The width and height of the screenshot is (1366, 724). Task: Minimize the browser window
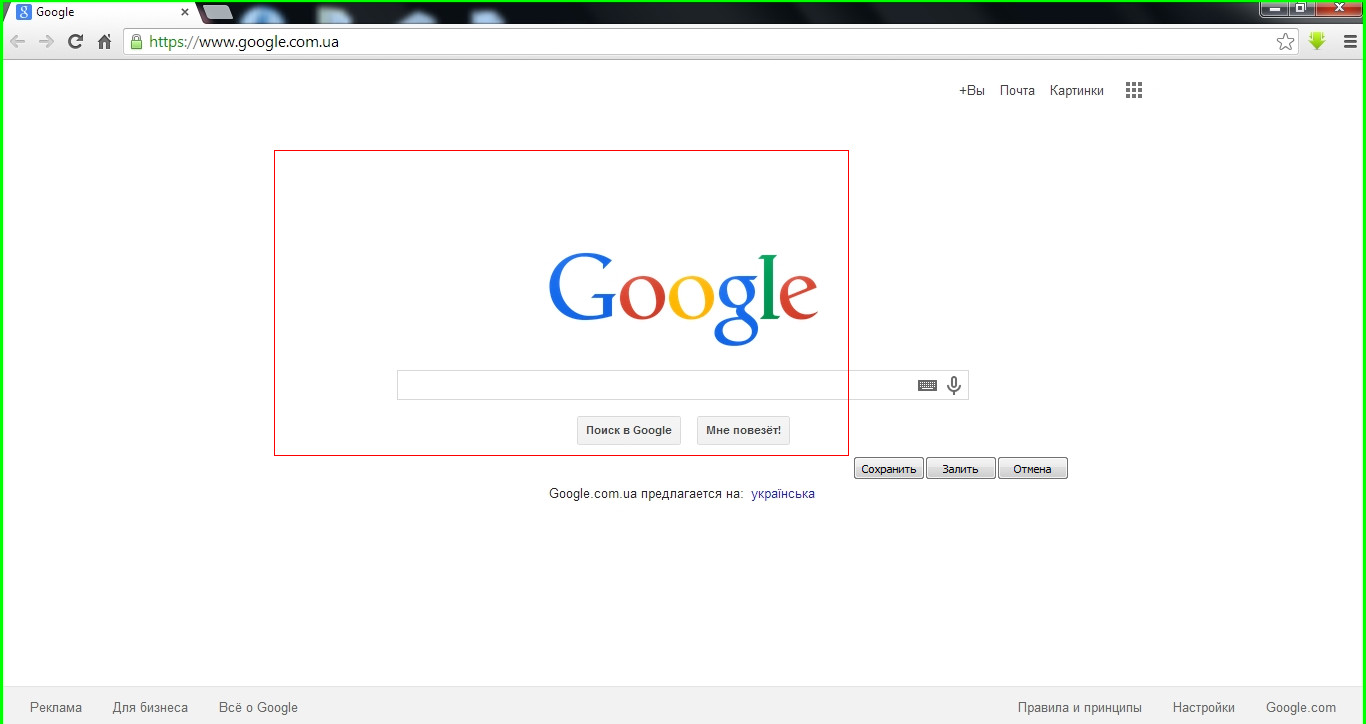[x=1273, y=8]
